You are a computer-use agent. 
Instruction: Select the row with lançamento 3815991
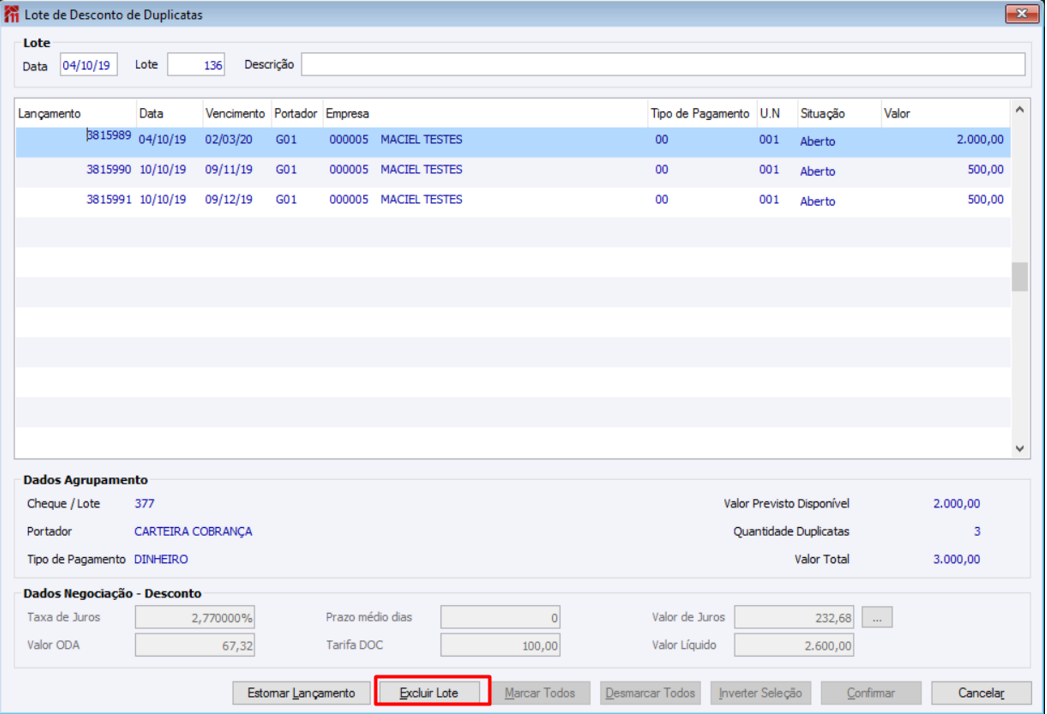click(513, 202)
